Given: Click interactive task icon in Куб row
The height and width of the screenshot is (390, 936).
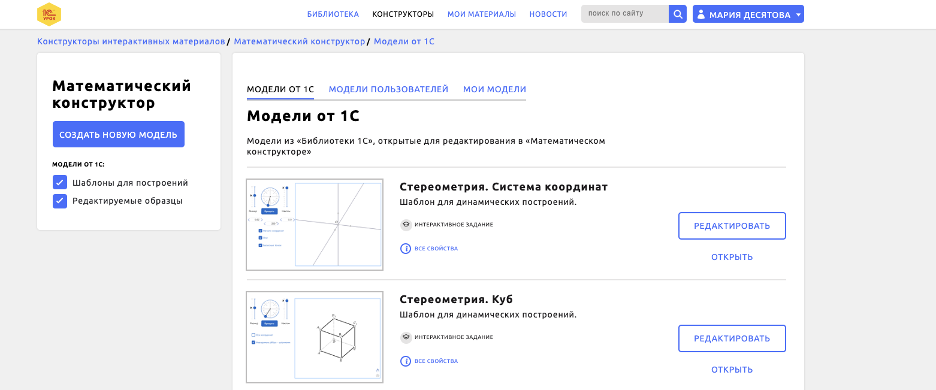Looking at the screenshot, I should [406, 337].
